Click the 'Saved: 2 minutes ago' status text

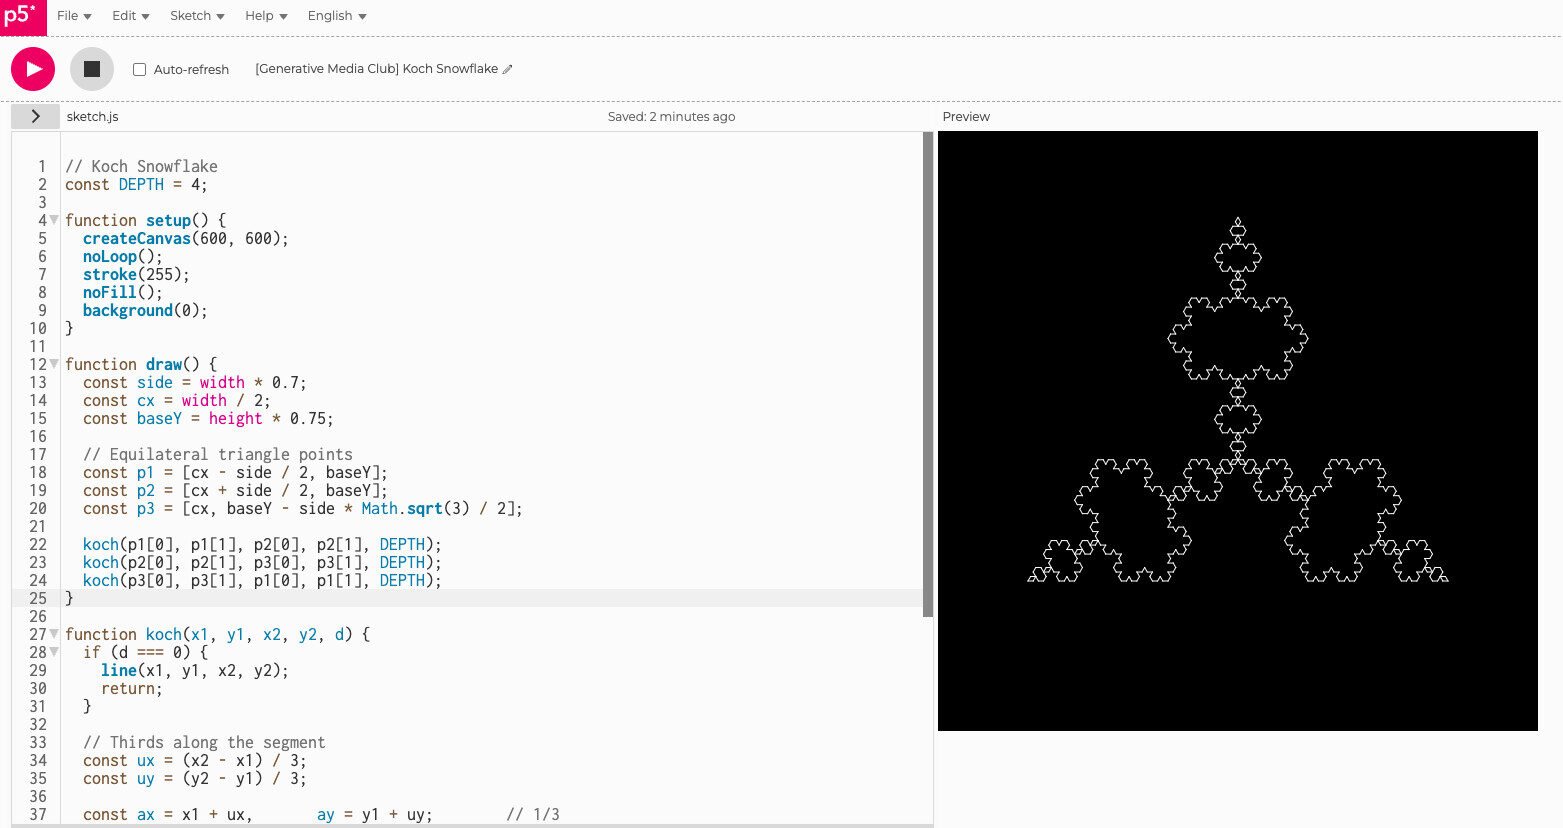[671, 116]
